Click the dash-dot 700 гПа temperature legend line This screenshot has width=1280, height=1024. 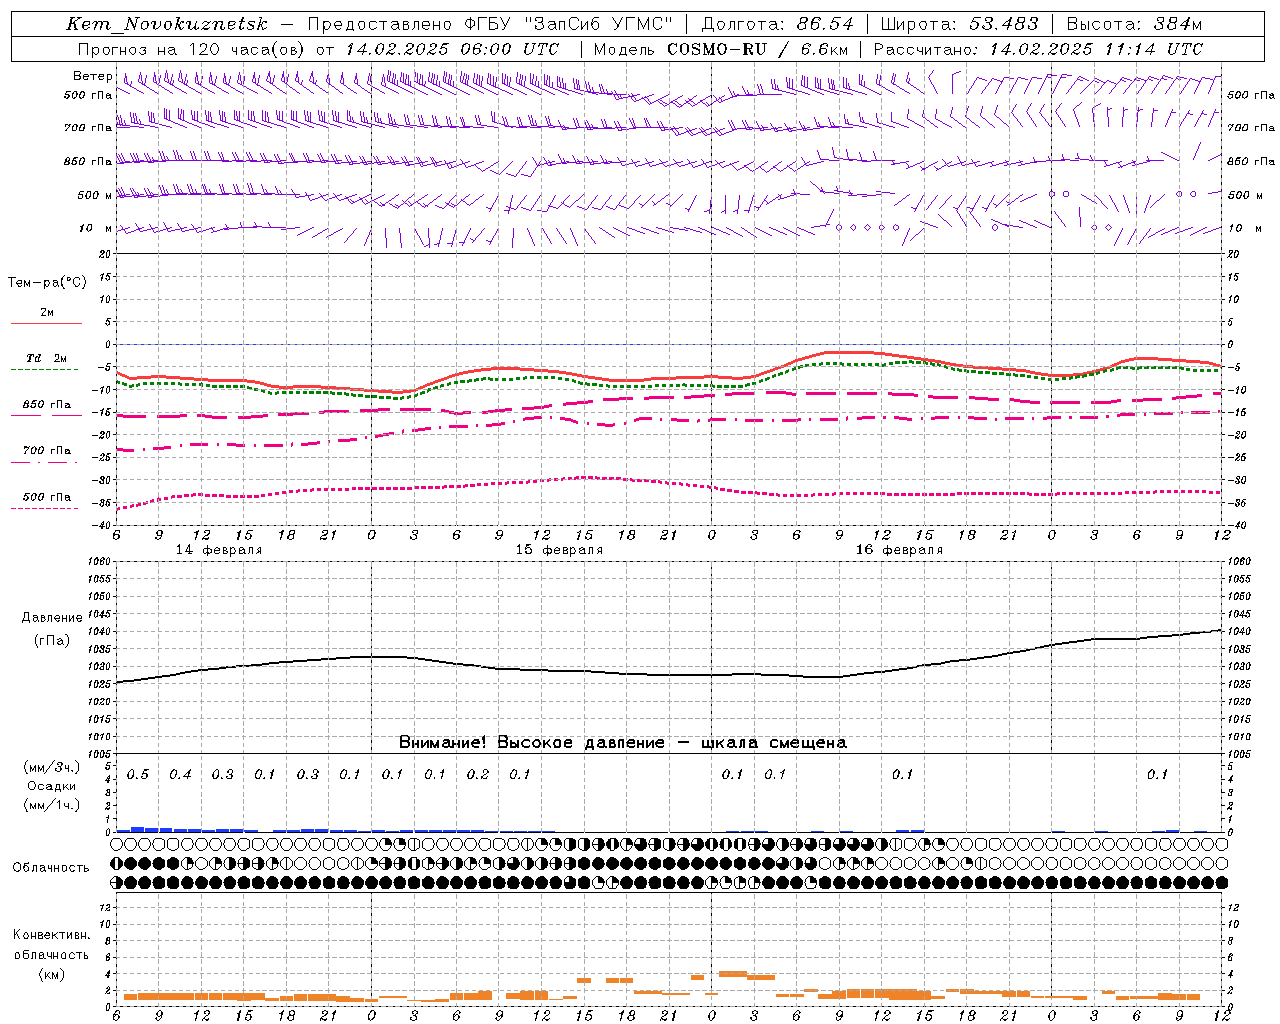[x=44, y=462]
